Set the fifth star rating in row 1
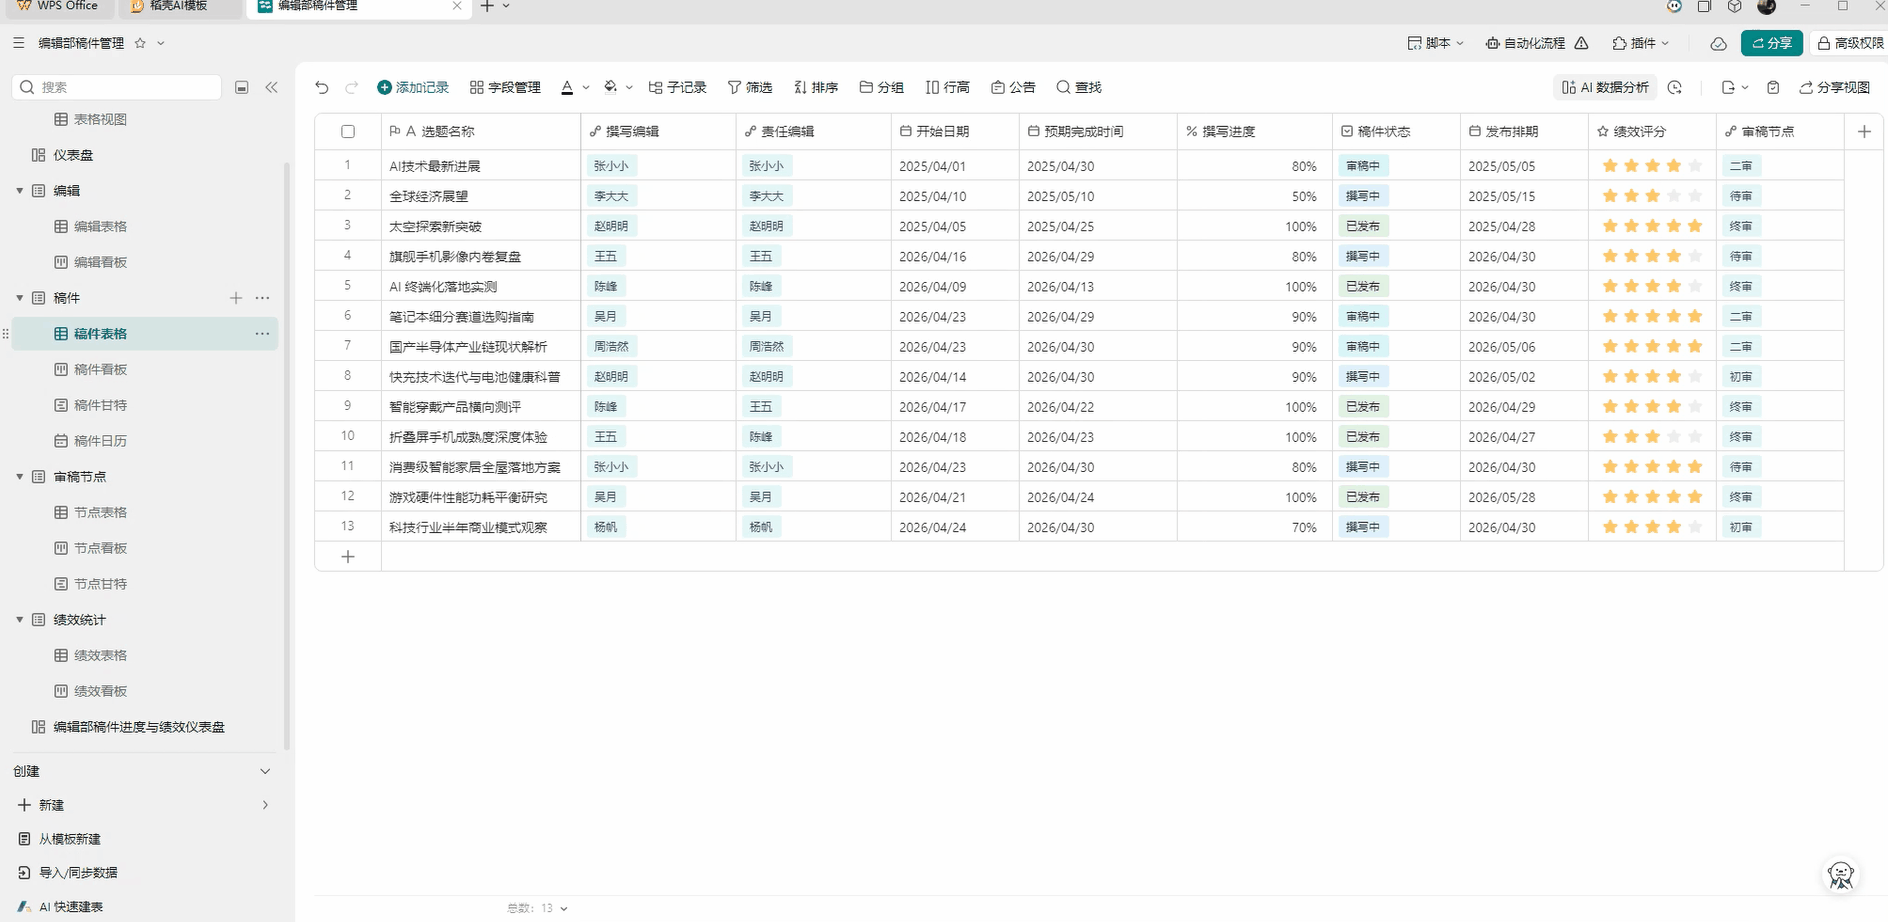The image size is (1888, 922). tap(1695, 166)
